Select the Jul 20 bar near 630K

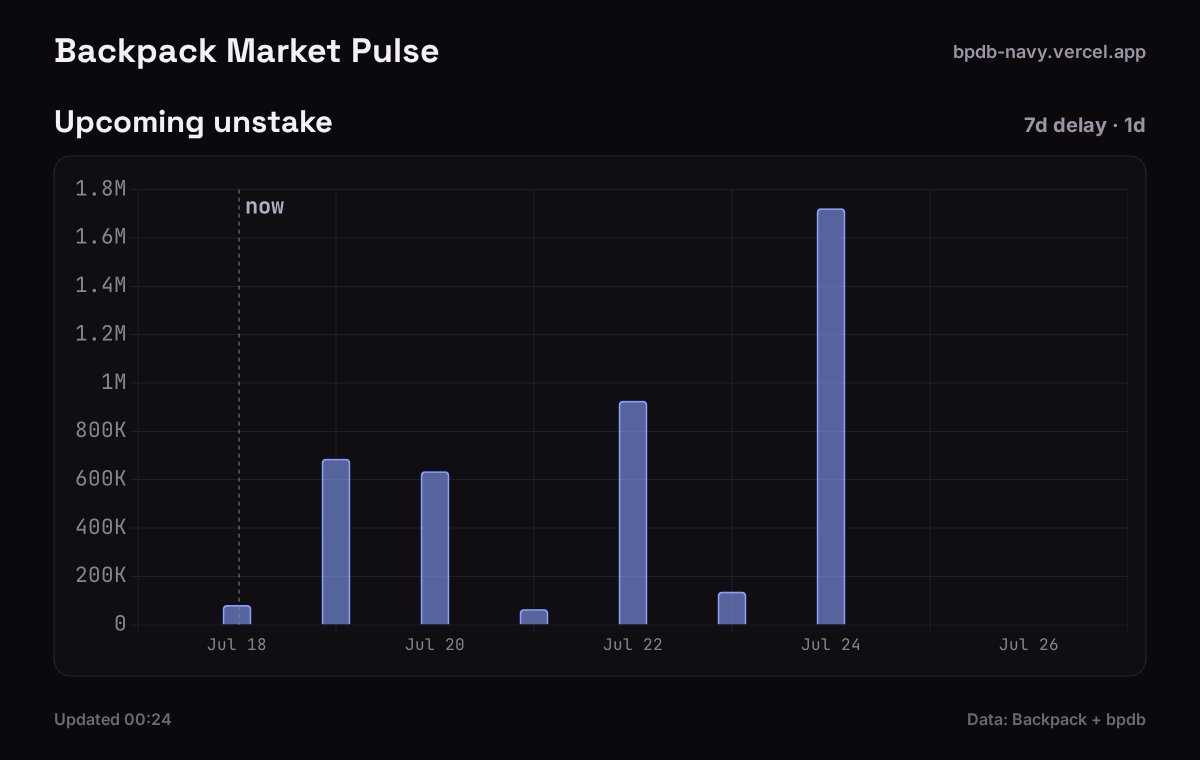[x=435, y=548]
